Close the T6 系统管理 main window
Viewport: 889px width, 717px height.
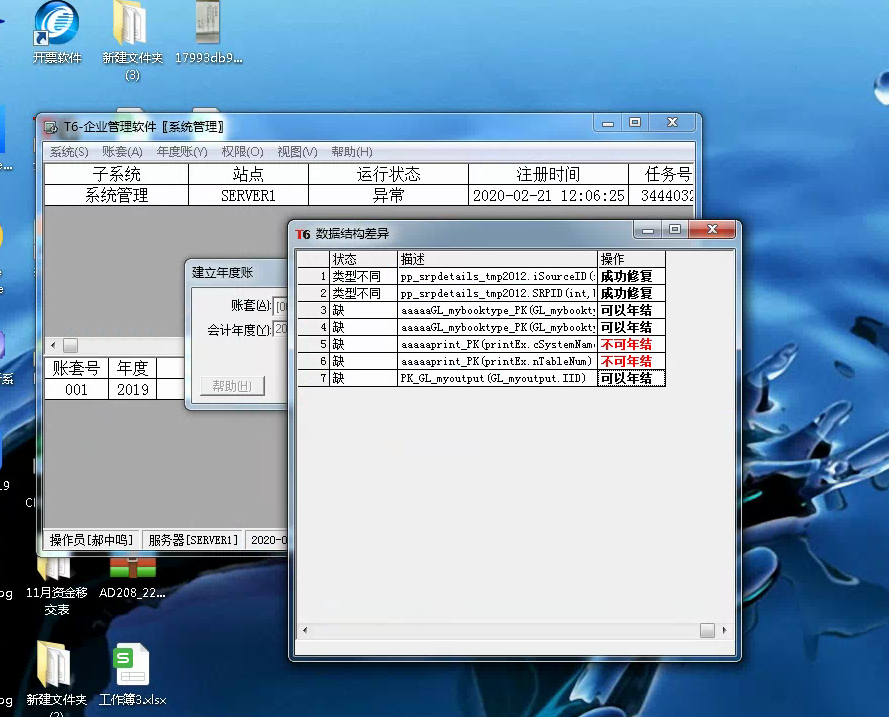point(672,122)
